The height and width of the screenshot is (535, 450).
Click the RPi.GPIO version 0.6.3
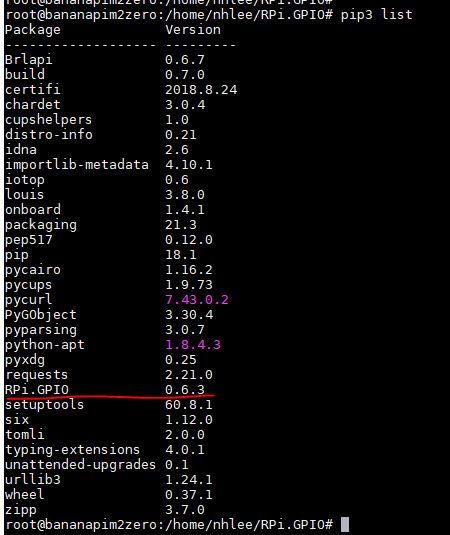coord(185,389)
